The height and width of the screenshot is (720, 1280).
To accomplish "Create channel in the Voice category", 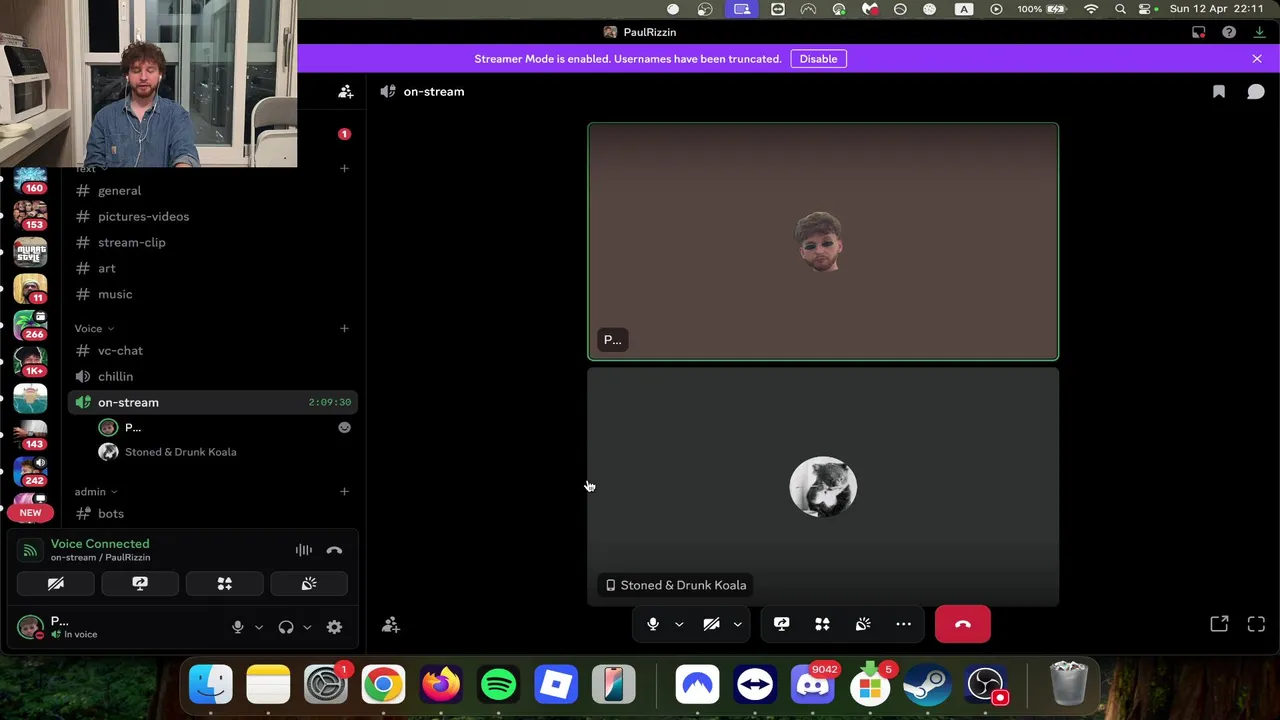I will pos(344,328).
